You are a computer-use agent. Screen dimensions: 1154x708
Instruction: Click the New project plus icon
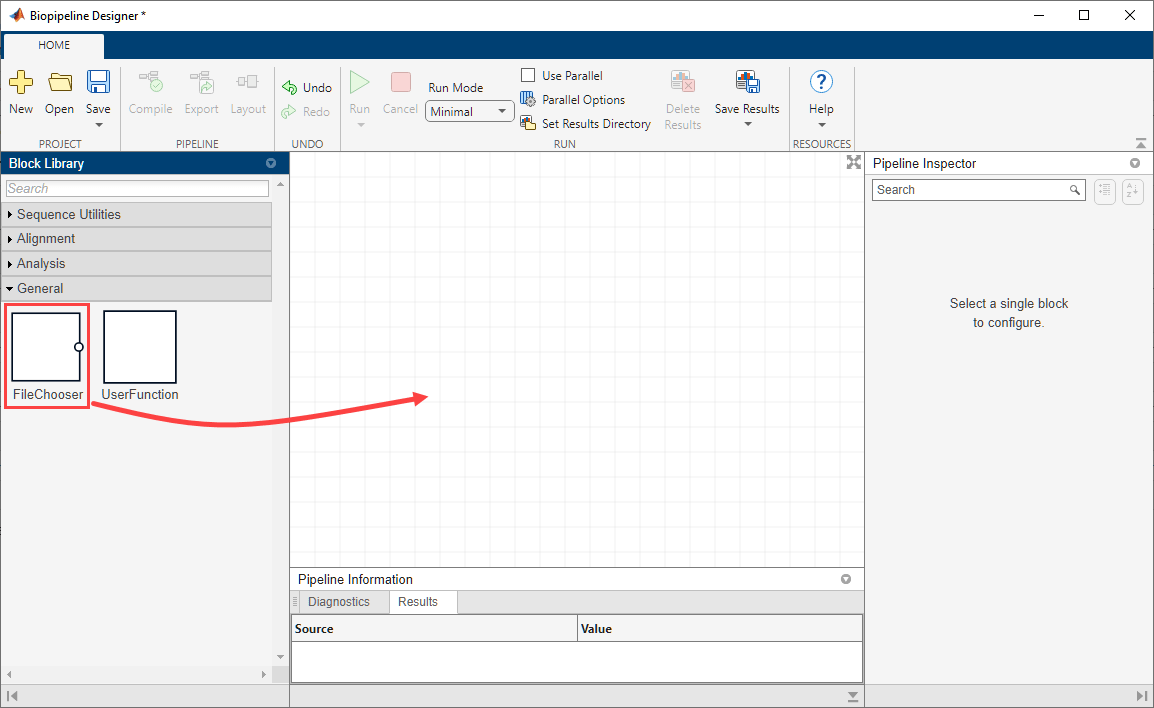(x=21, y=82)
